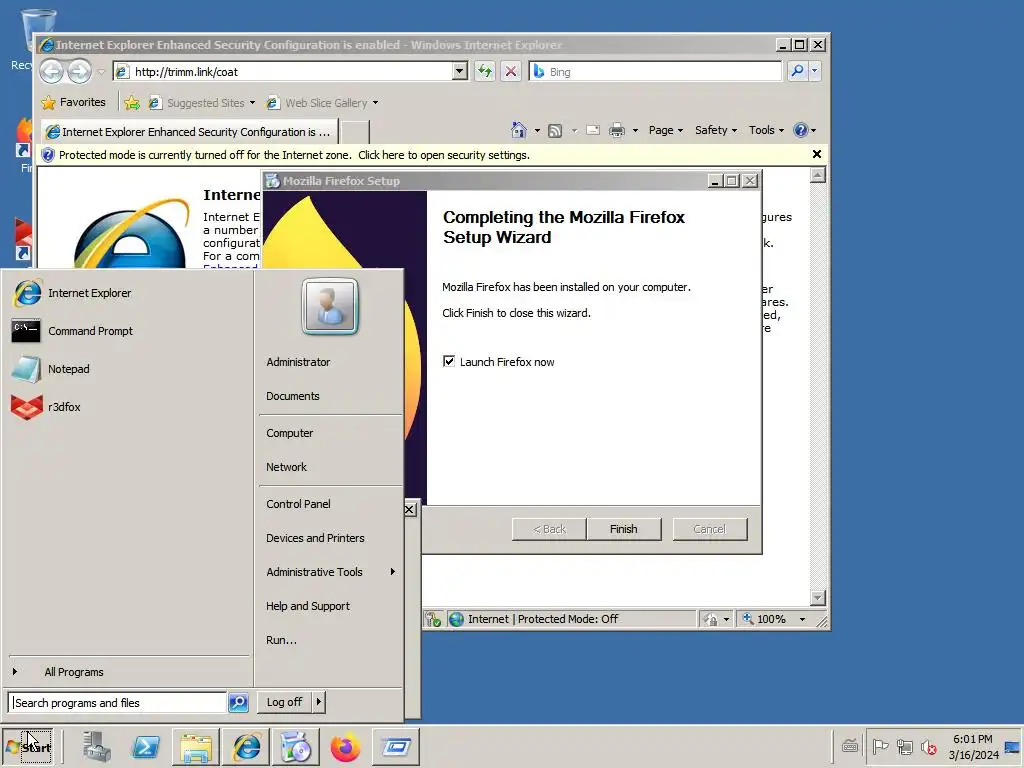
Task: Uncheck Launch Firefox now checkbox
Action: [449, 361]
